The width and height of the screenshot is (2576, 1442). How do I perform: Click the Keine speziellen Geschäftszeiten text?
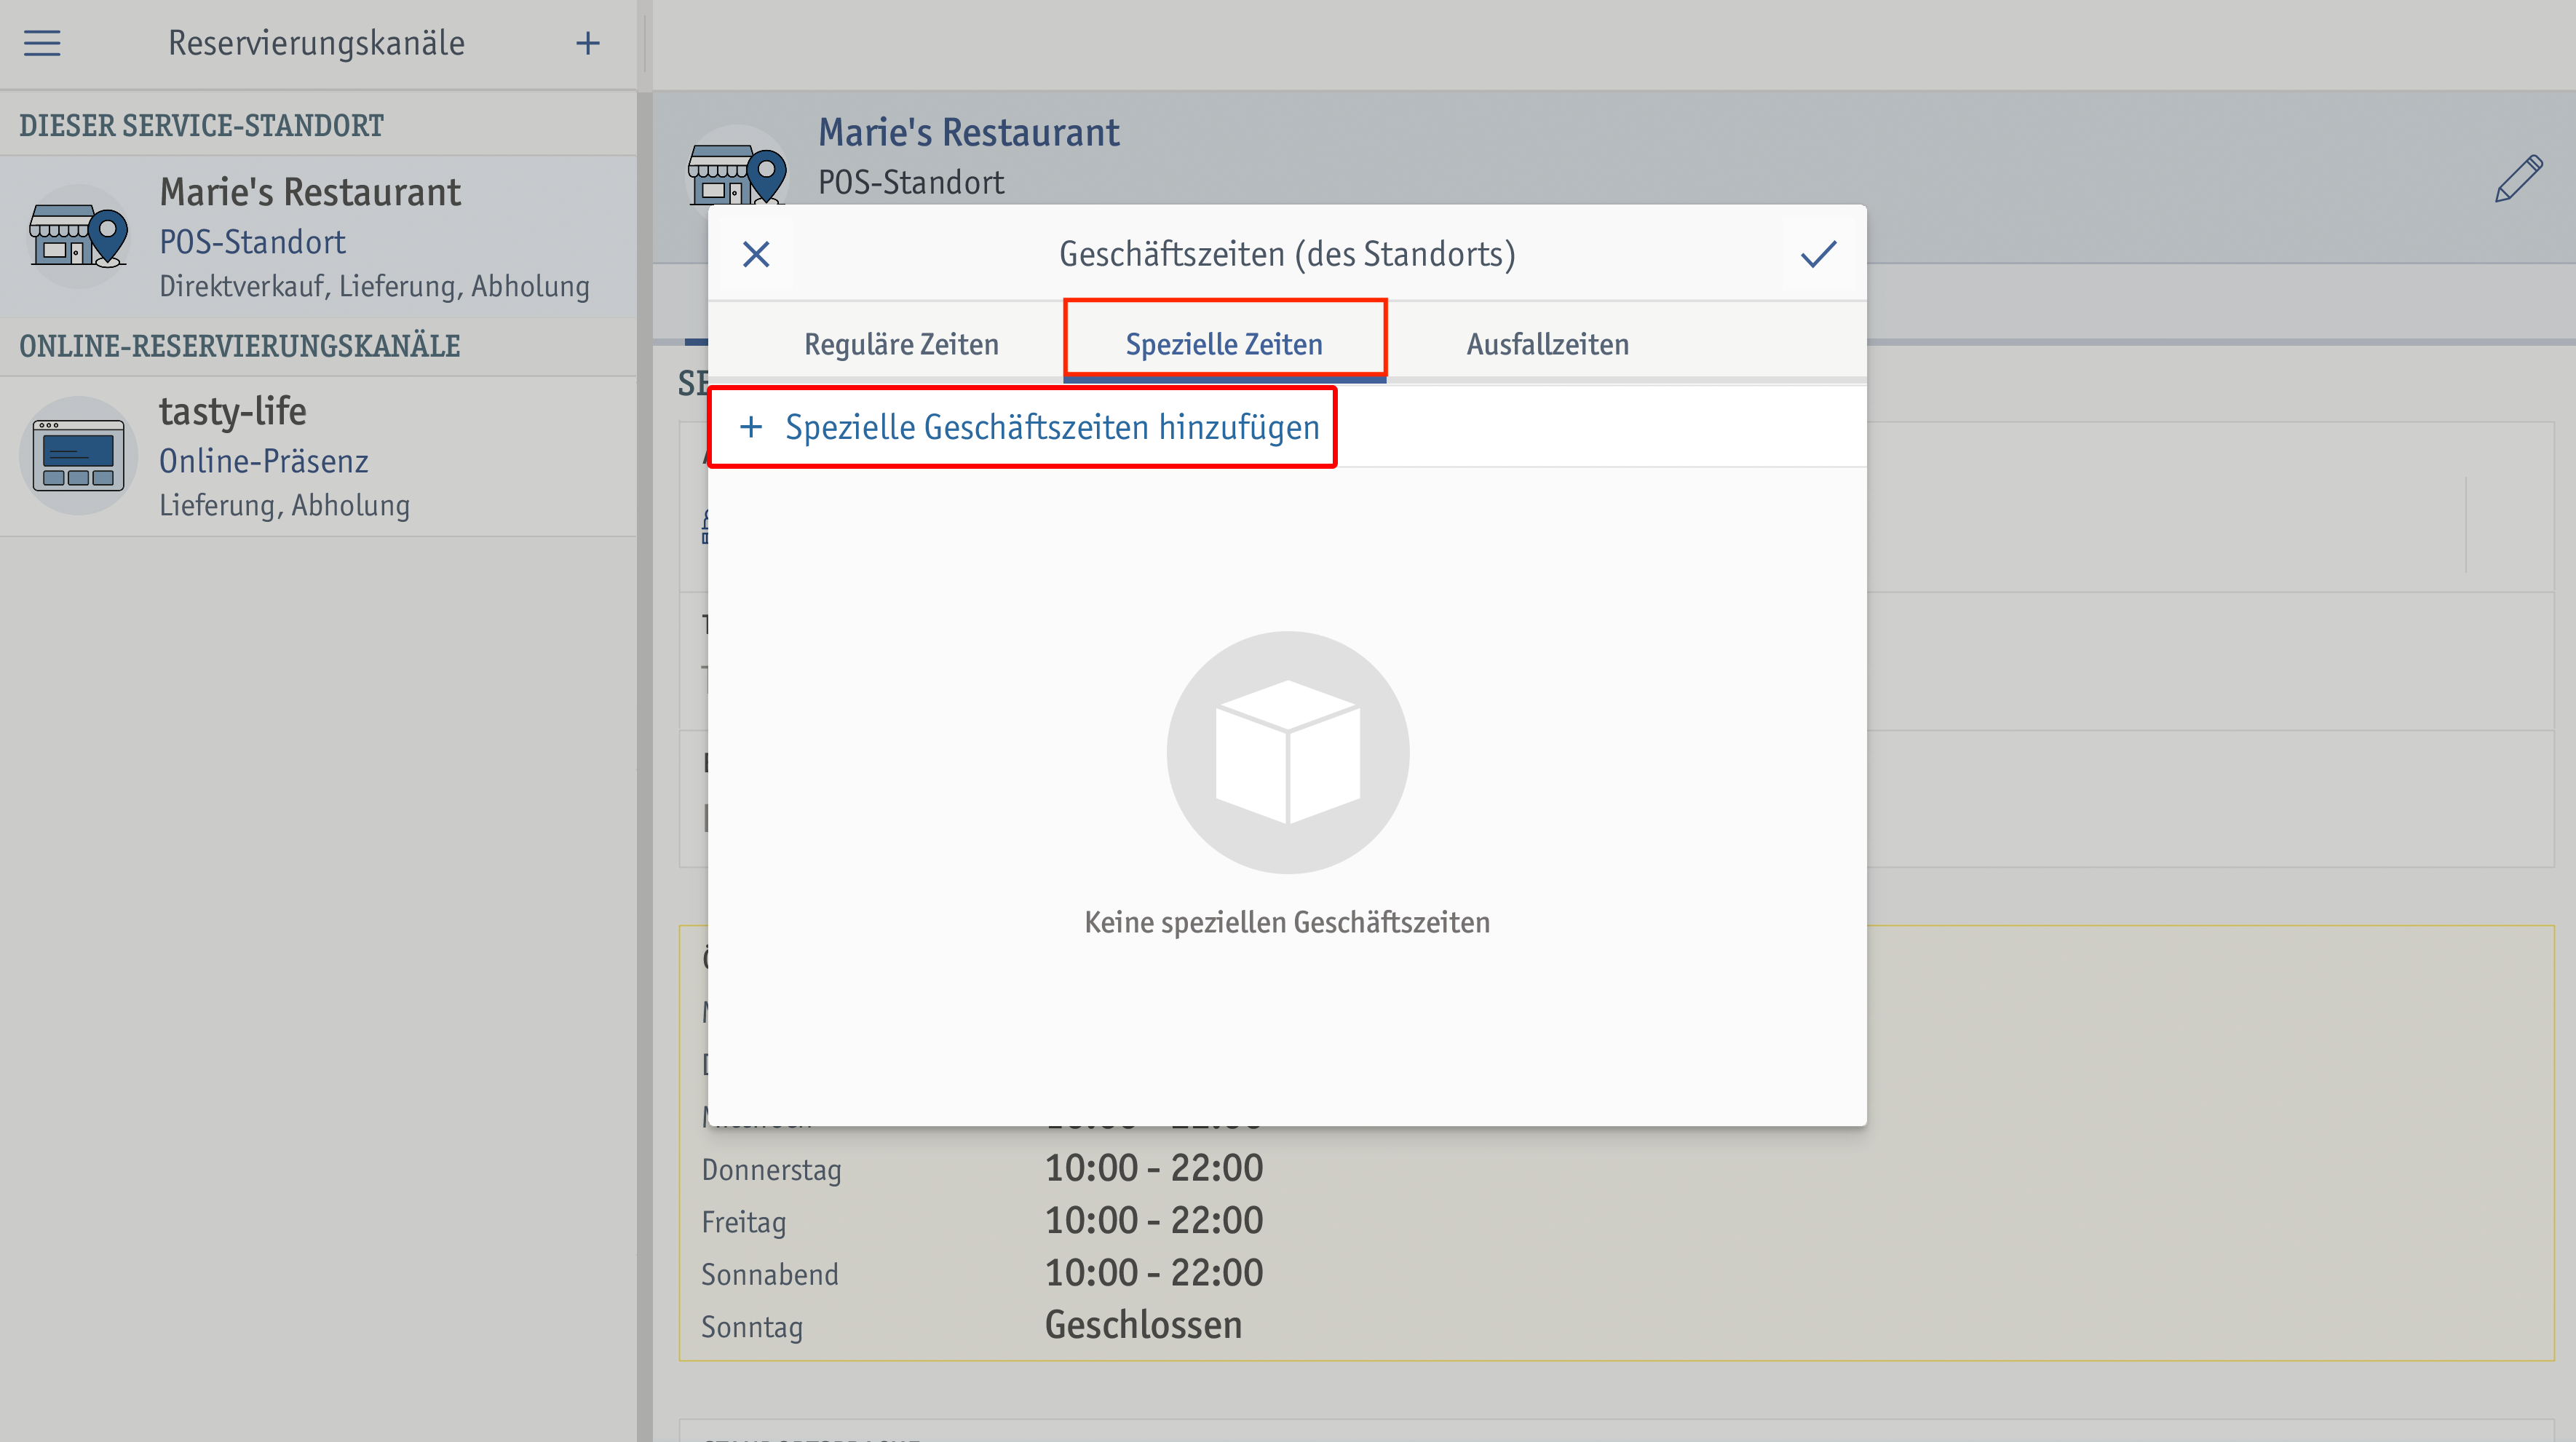click(1287, 922)
